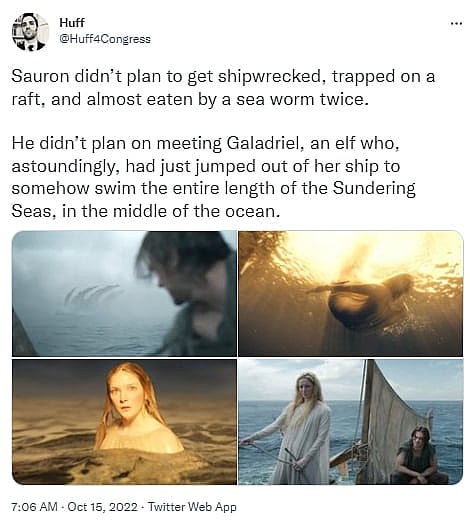Open the @Huff4Congress handle link
This screenshot has height=527, width=470.
tap(105, 39)
